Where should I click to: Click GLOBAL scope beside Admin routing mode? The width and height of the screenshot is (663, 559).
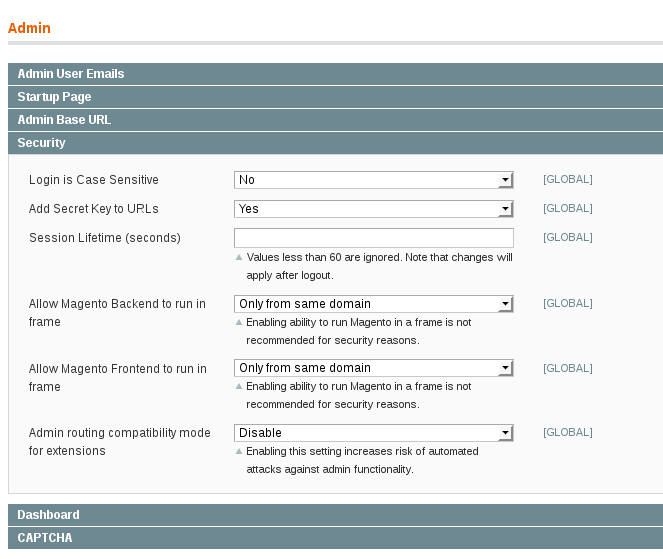click(x=568, y=432)
